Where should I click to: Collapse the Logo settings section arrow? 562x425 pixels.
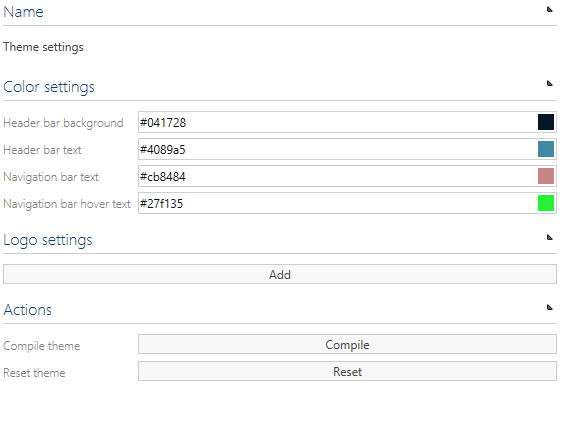click(549, 237)
